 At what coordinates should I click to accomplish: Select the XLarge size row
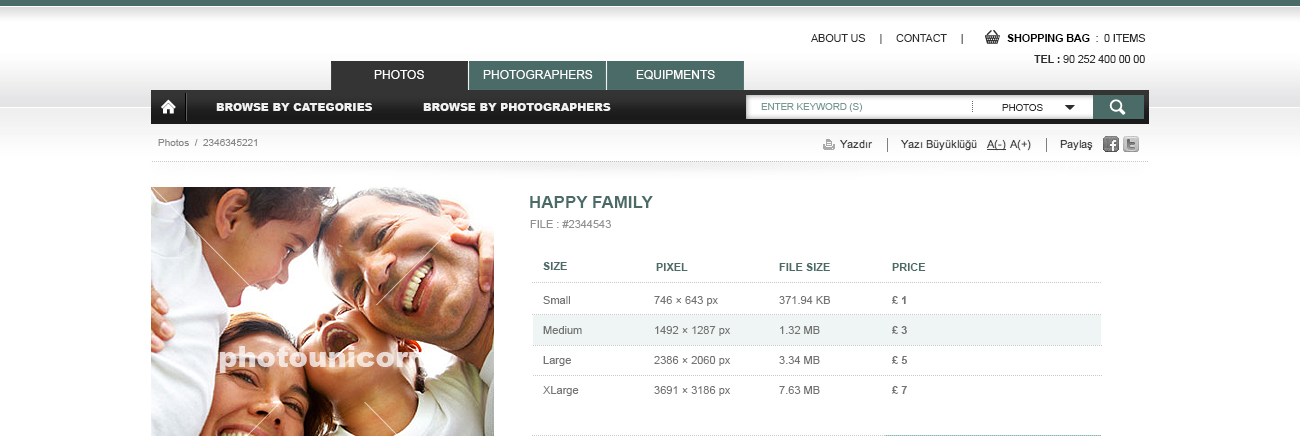coord(816,390)
